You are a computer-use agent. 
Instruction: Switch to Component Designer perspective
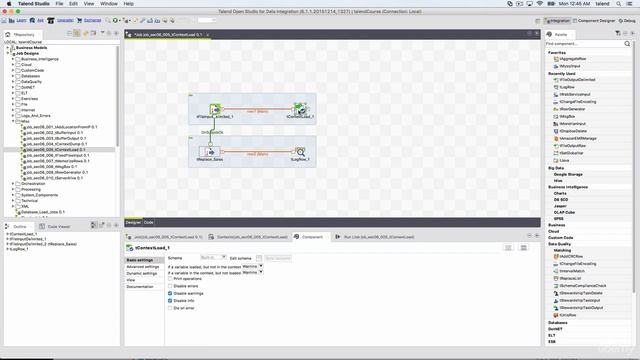[x=594, y=20]
